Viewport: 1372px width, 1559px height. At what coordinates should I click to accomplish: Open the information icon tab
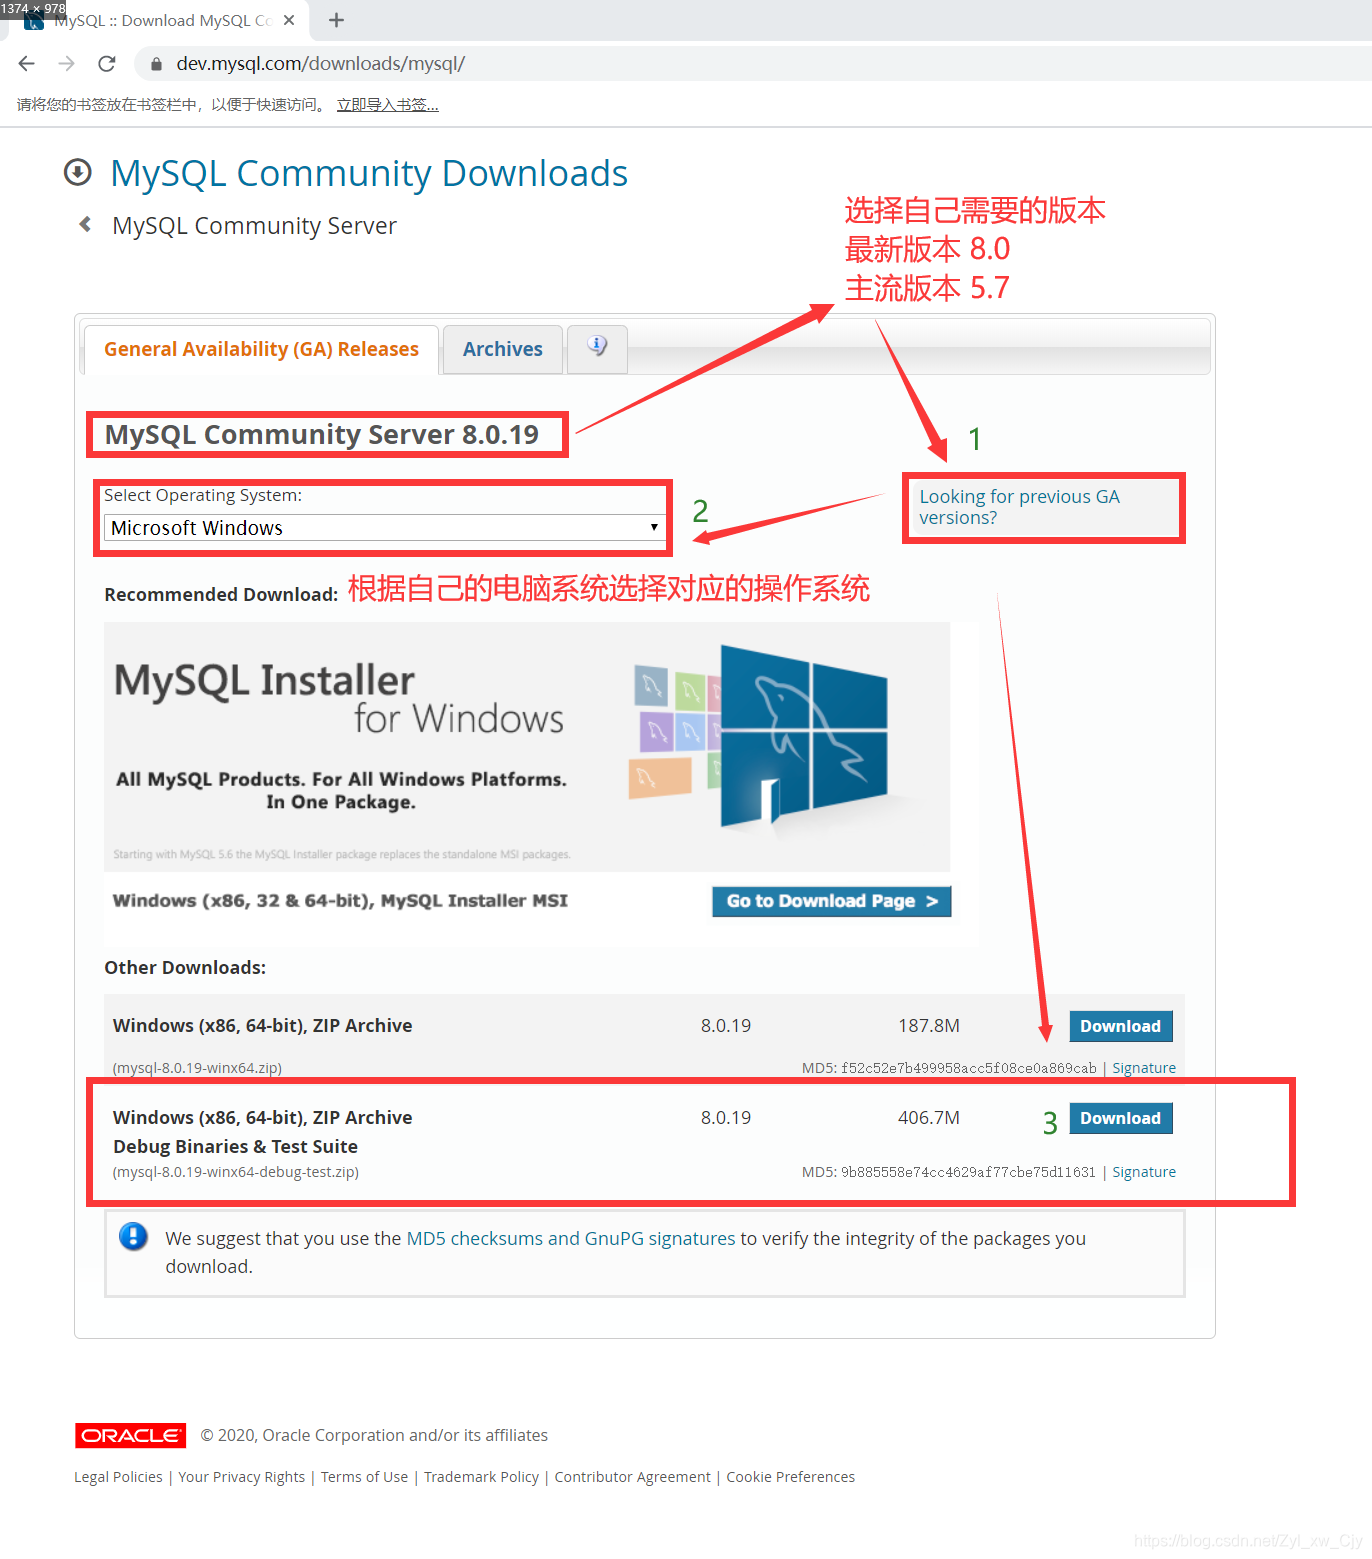[597, 347]
